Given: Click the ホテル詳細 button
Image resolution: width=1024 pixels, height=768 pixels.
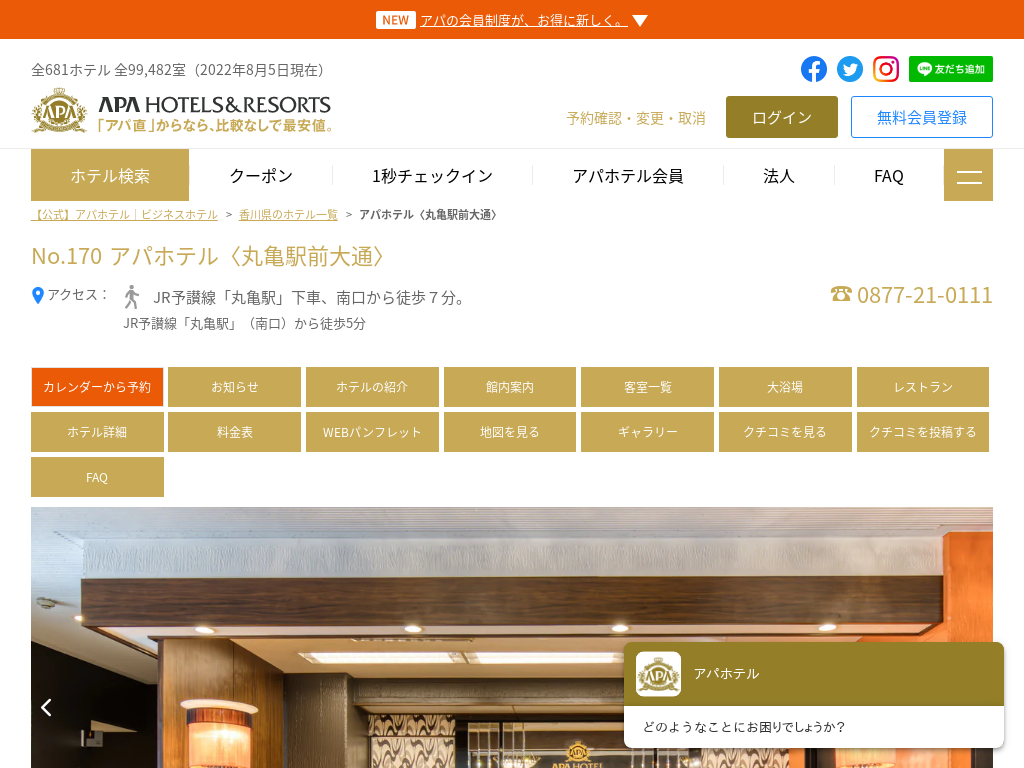Looking at the screenshot, I should click(97, 432).
